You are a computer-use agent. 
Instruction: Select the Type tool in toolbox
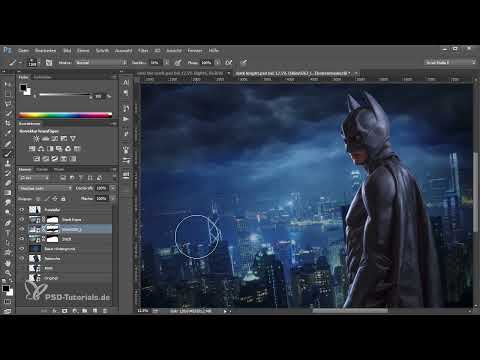pos(7,233)
